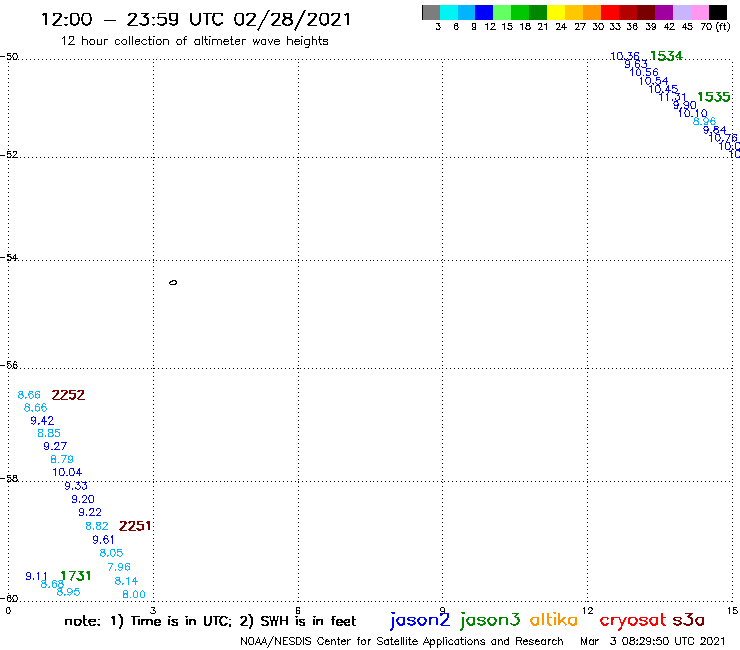This screenshot has height=650, width=740.
Task: Select the black swatch at the legend's end
Action: [718, 13]
